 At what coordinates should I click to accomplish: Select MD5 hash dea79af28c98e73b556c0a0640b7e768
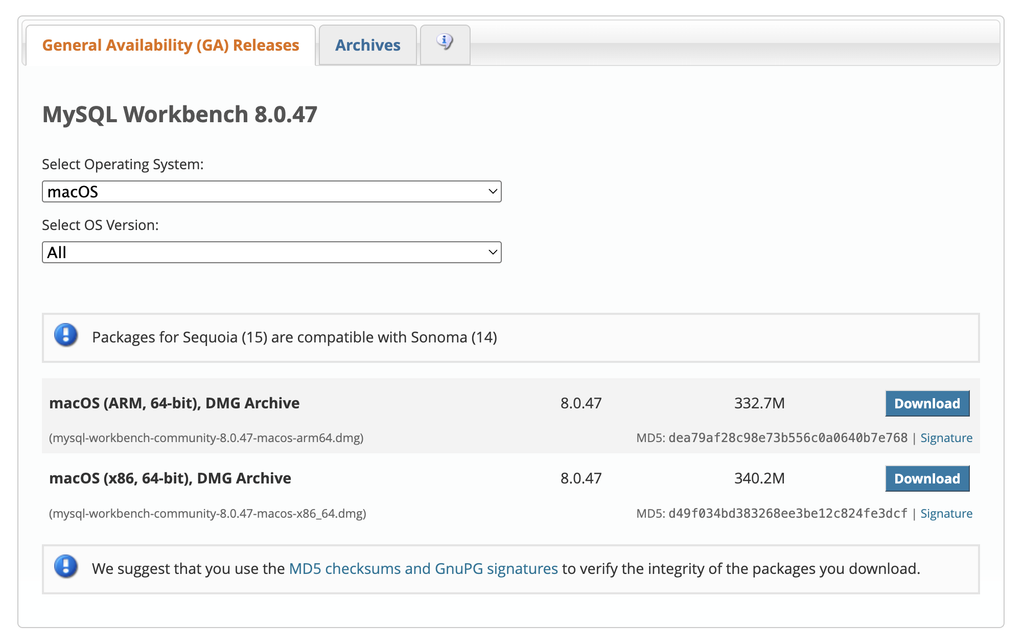point(788,438)
